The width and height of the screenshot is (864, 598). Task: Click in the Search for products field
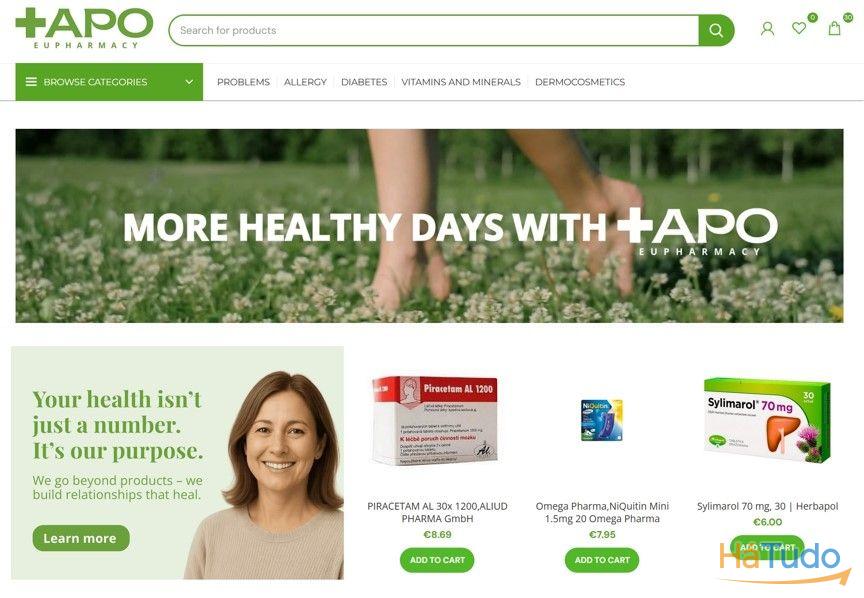tap(434, 30)
